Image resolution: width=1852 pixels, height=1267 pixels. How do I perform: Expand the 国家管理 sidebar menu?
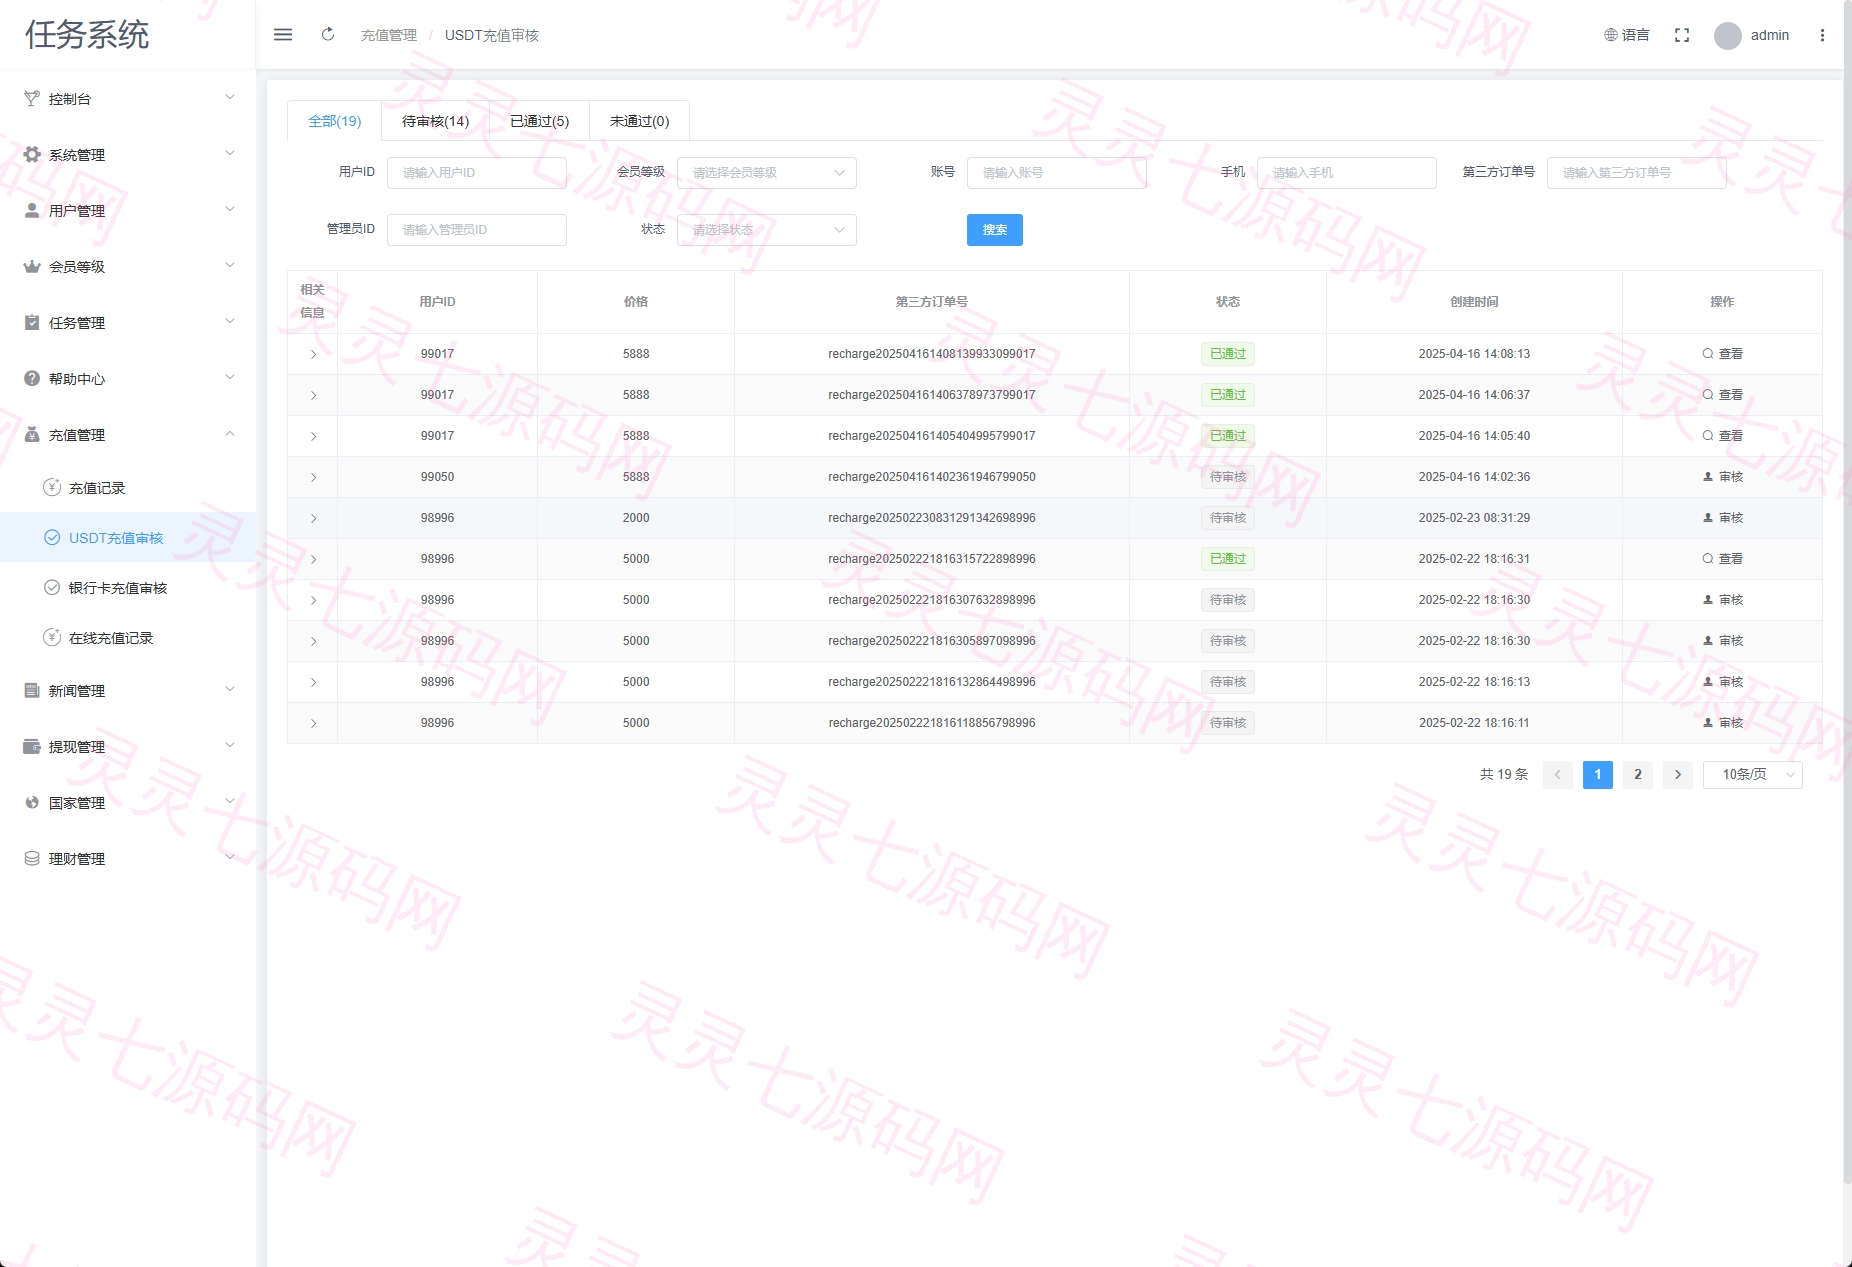point(128,803)
